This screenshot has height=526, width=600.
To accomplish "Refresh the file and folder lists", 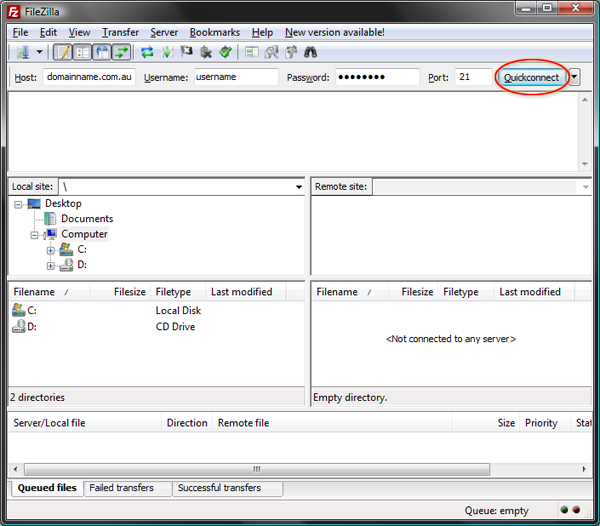I will pos(147,52).
